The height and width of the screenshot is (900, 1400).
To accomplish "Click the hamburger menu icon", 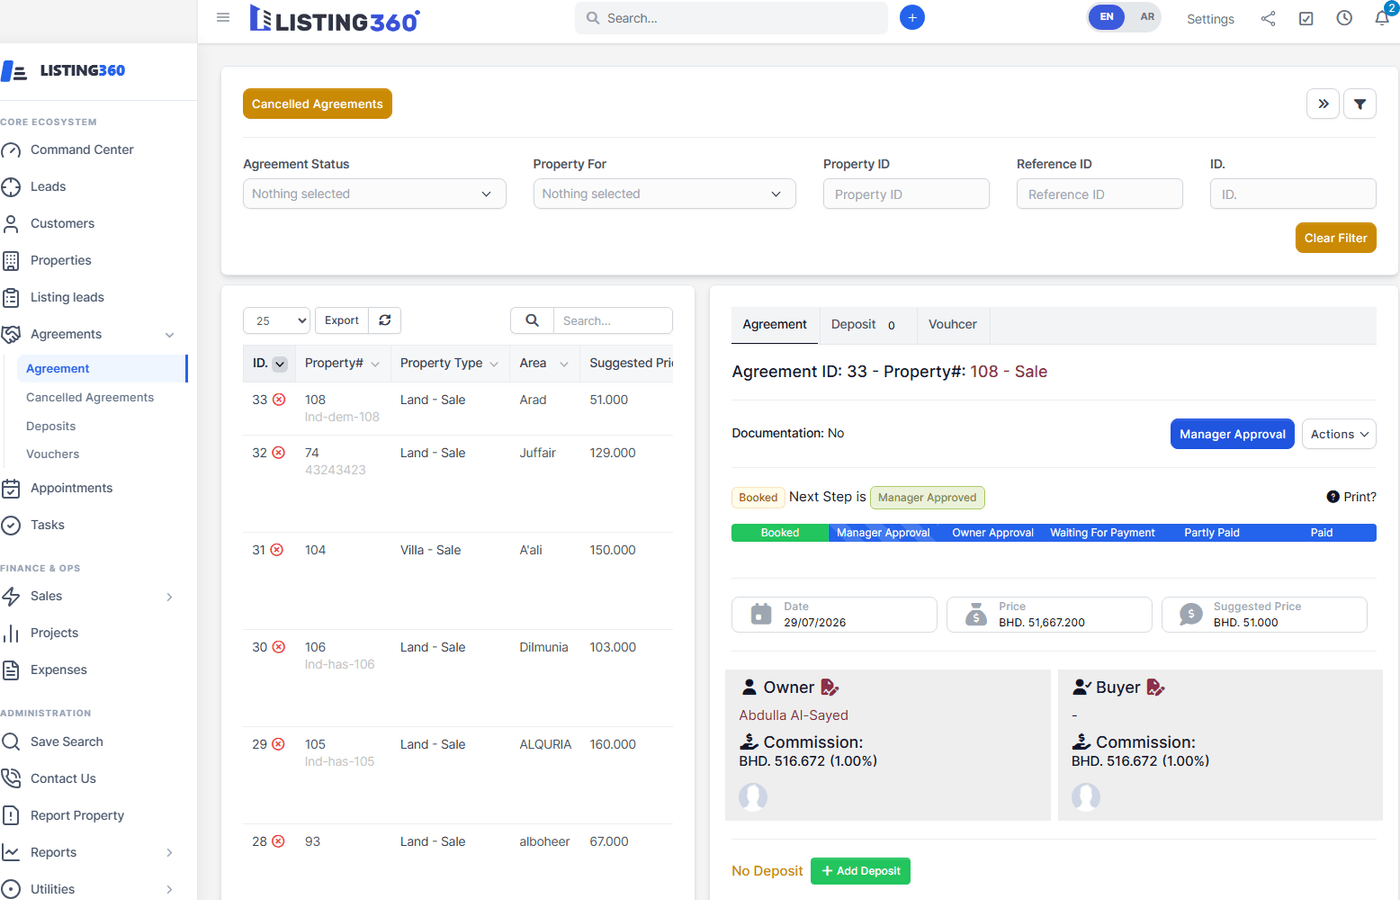I will [x=223, y=17].
